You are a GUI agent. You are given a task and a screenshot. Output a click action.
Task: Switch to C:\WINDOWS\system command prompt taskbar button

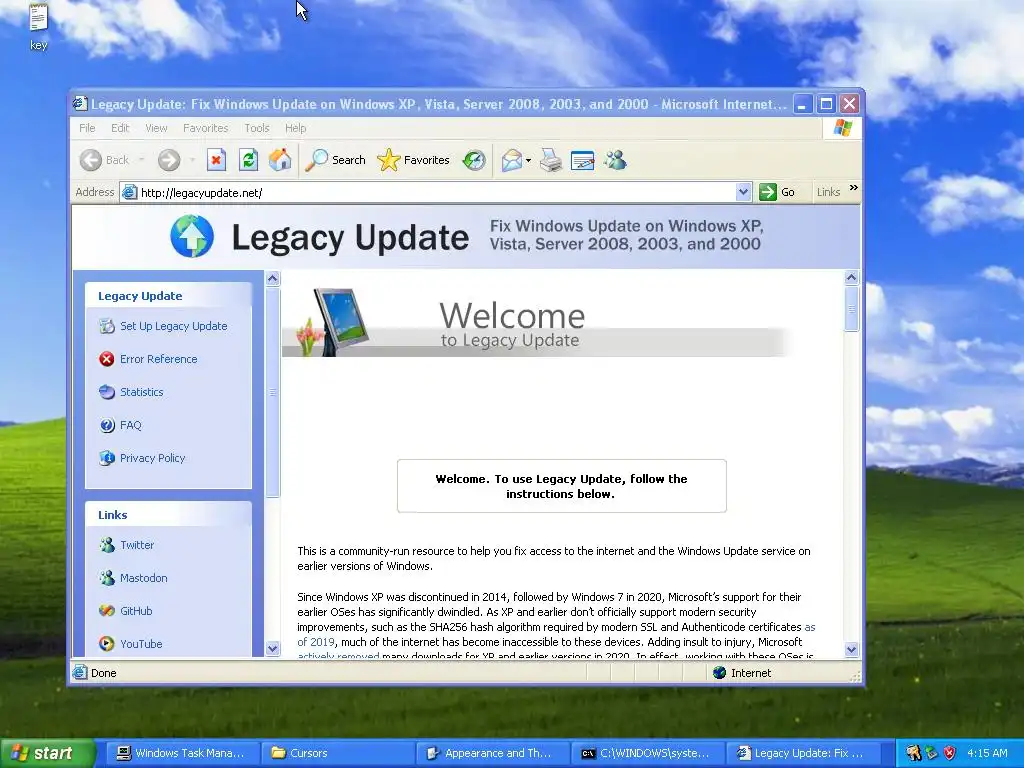647,753
